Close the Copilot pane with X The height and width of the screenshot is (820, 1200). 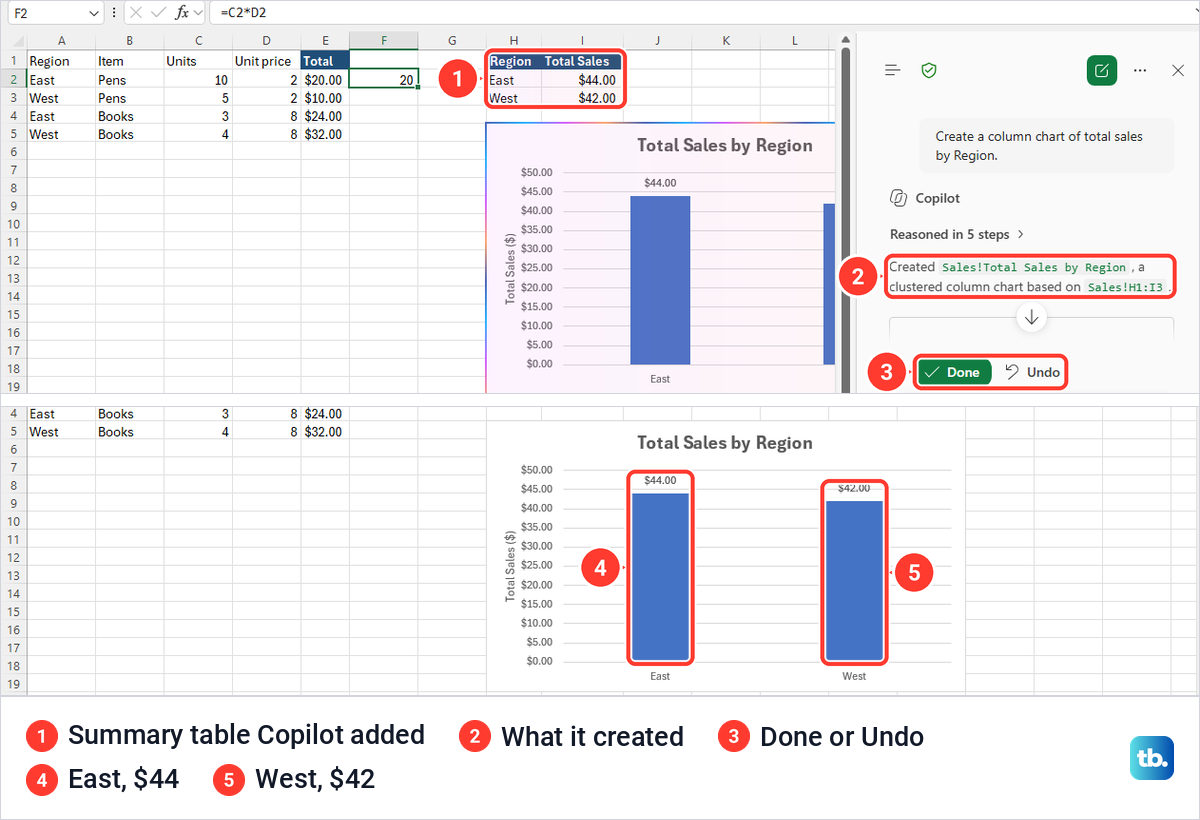point(1177,70)
